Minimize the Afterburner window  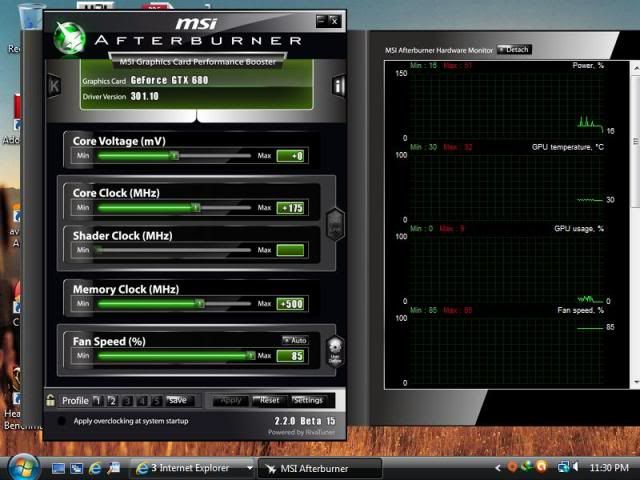click(322, 21)
